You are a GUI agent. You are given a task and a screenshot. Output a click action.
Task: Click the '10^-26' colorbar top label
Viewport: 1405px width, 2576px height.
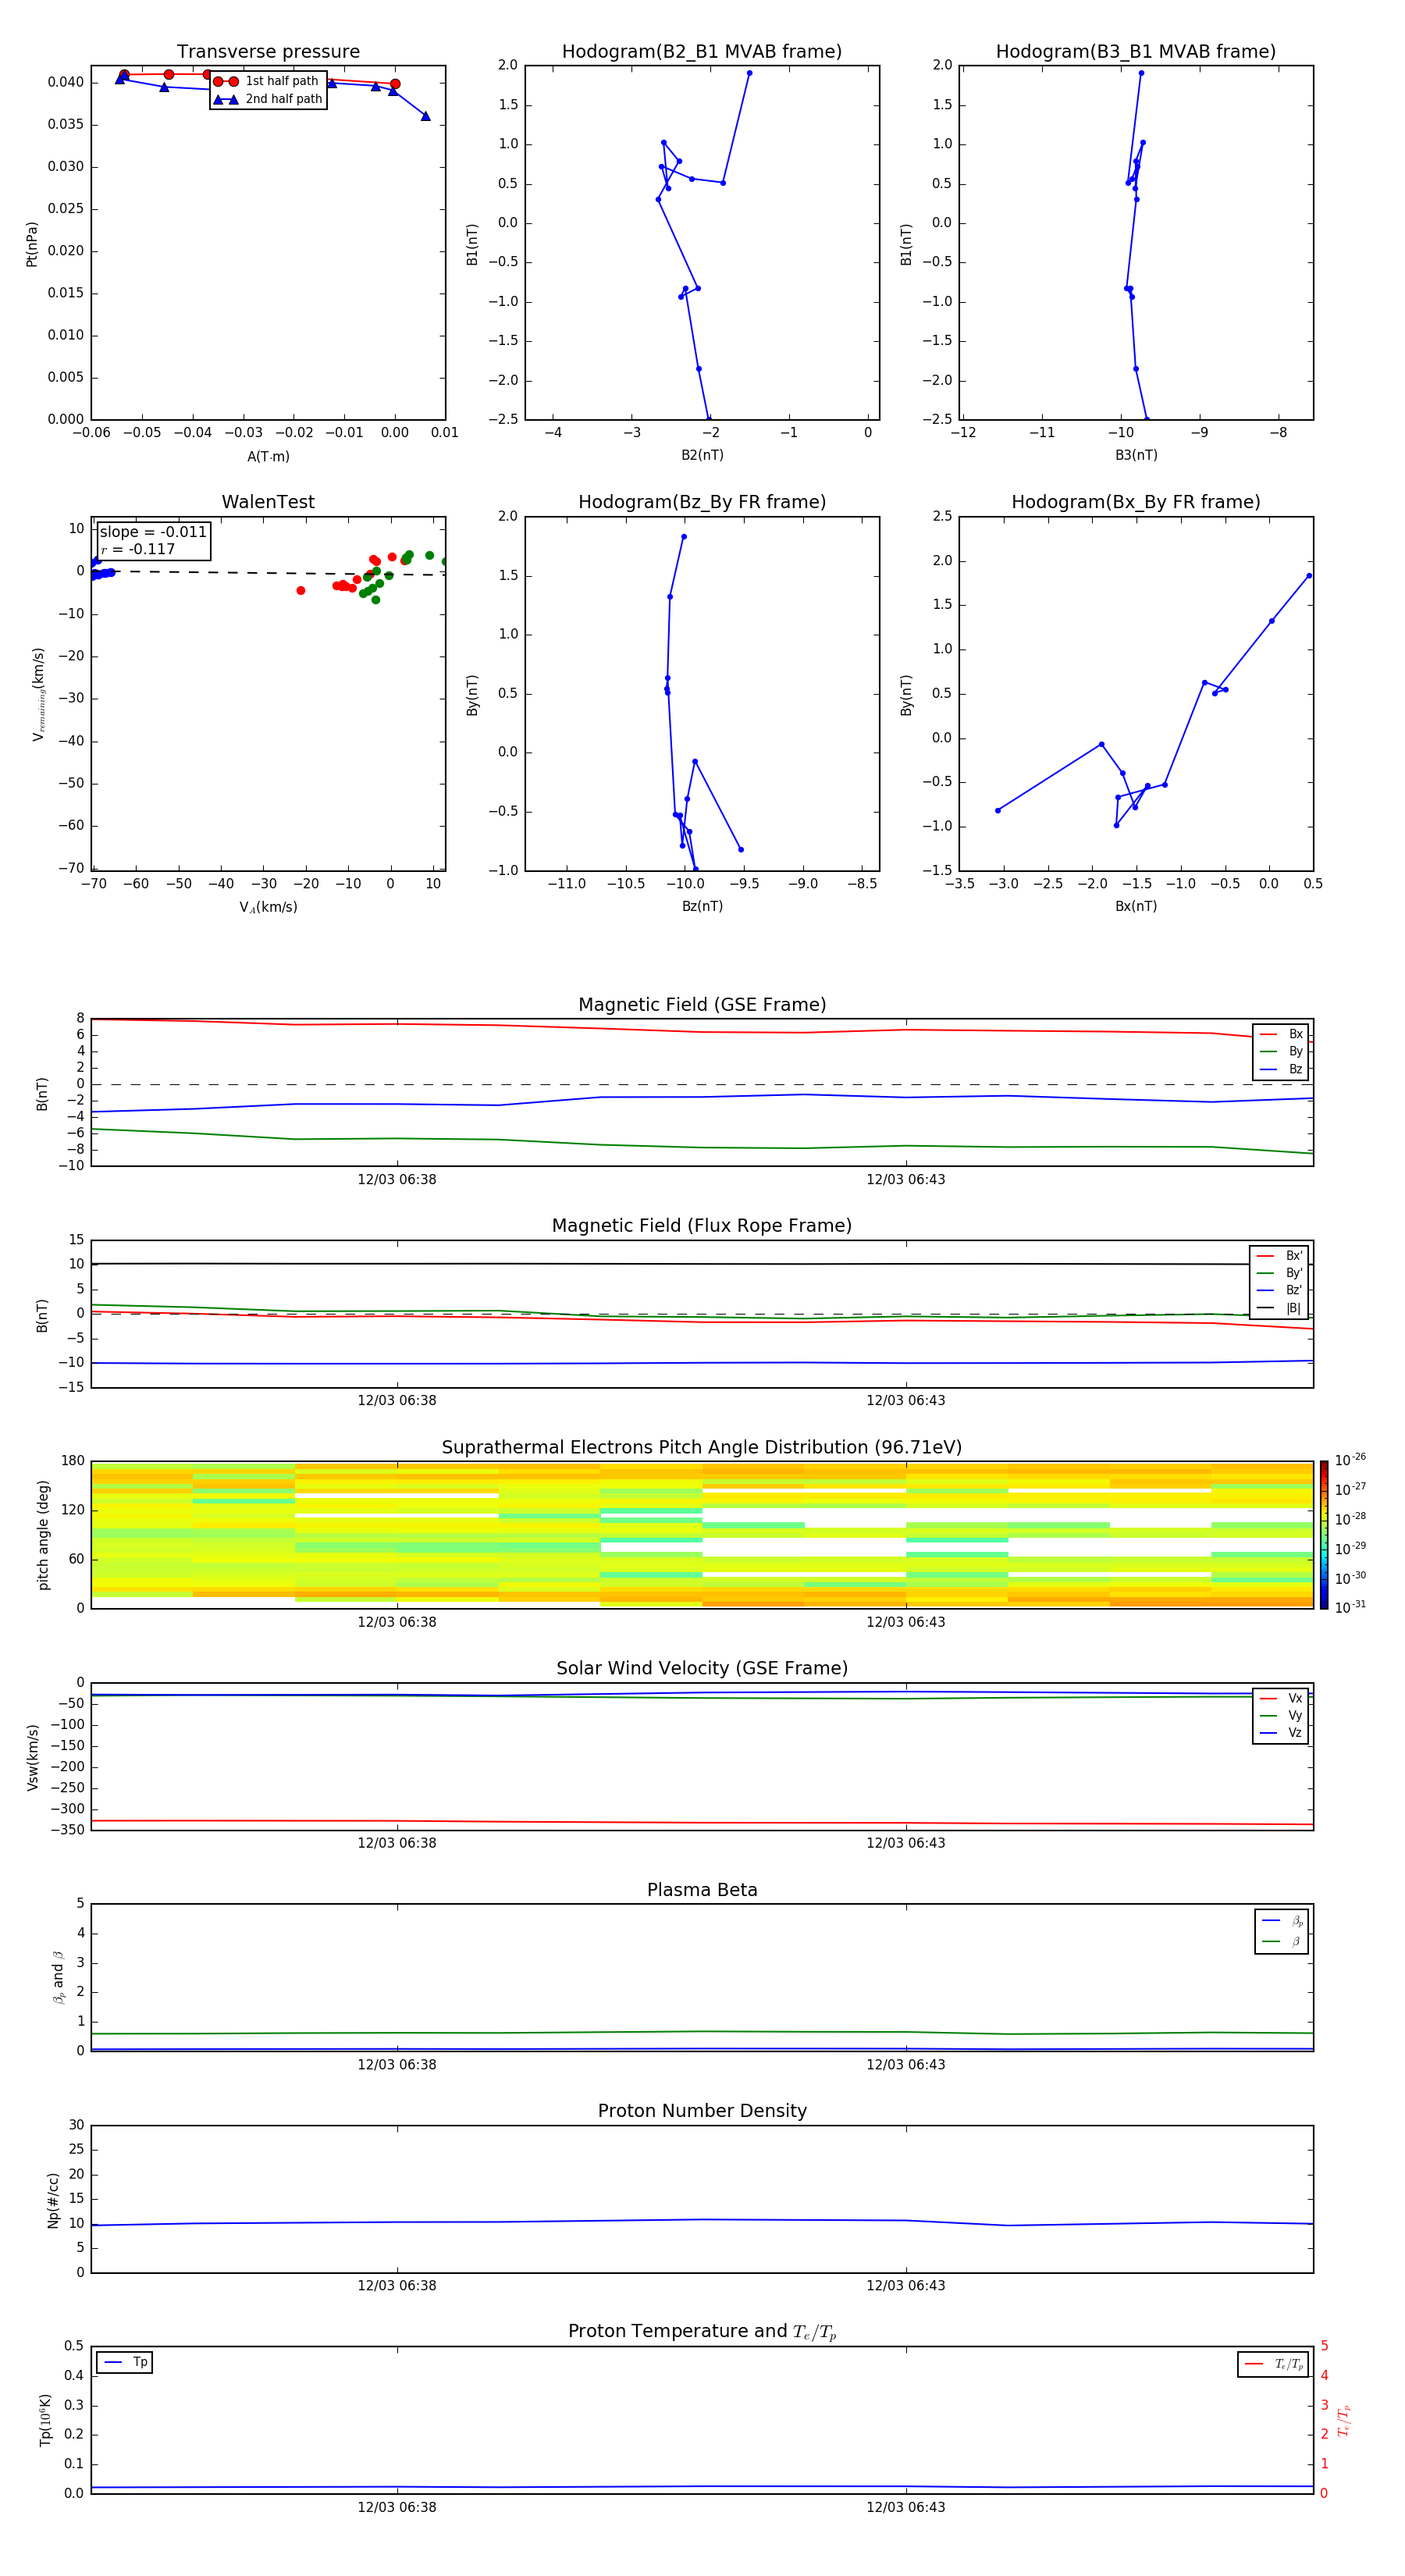click(1350, 1460)
